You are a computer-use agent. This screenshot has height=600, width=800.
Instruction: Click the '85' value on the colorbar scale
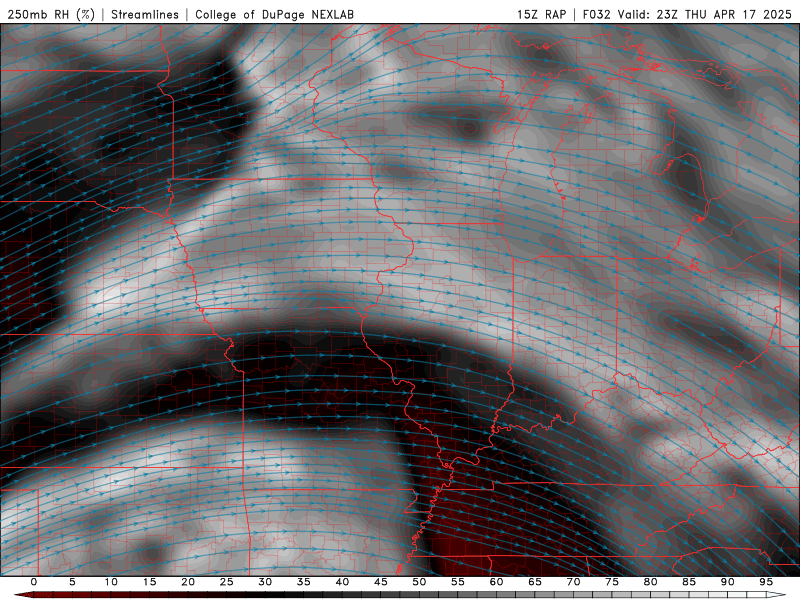click(x=689, y=582)
